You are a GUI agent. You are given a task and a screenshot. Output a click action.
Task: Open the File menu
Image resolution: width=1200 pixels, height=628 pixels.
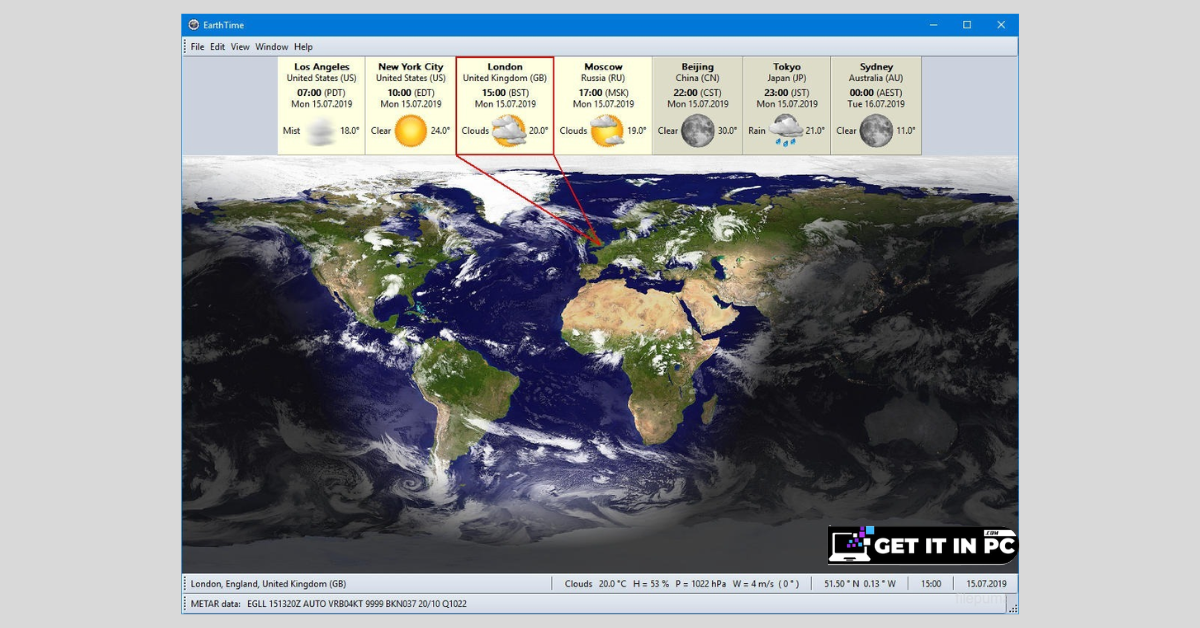[197, 47]
